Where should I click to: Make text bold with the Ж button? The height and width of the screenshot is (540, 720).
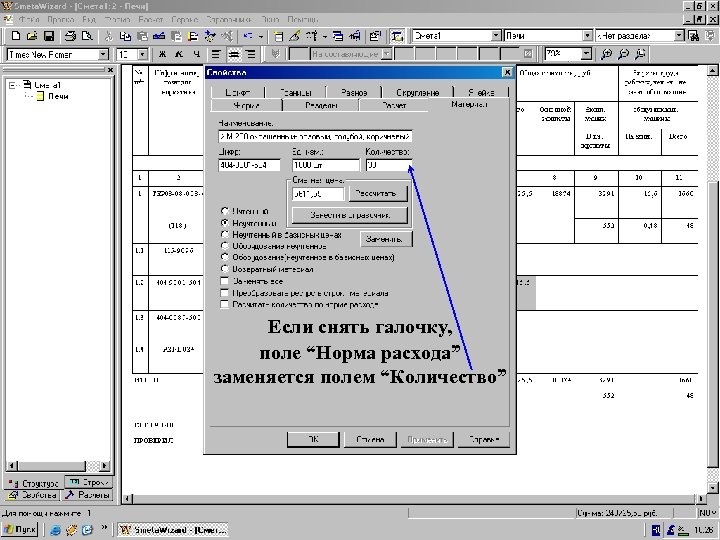162,54
